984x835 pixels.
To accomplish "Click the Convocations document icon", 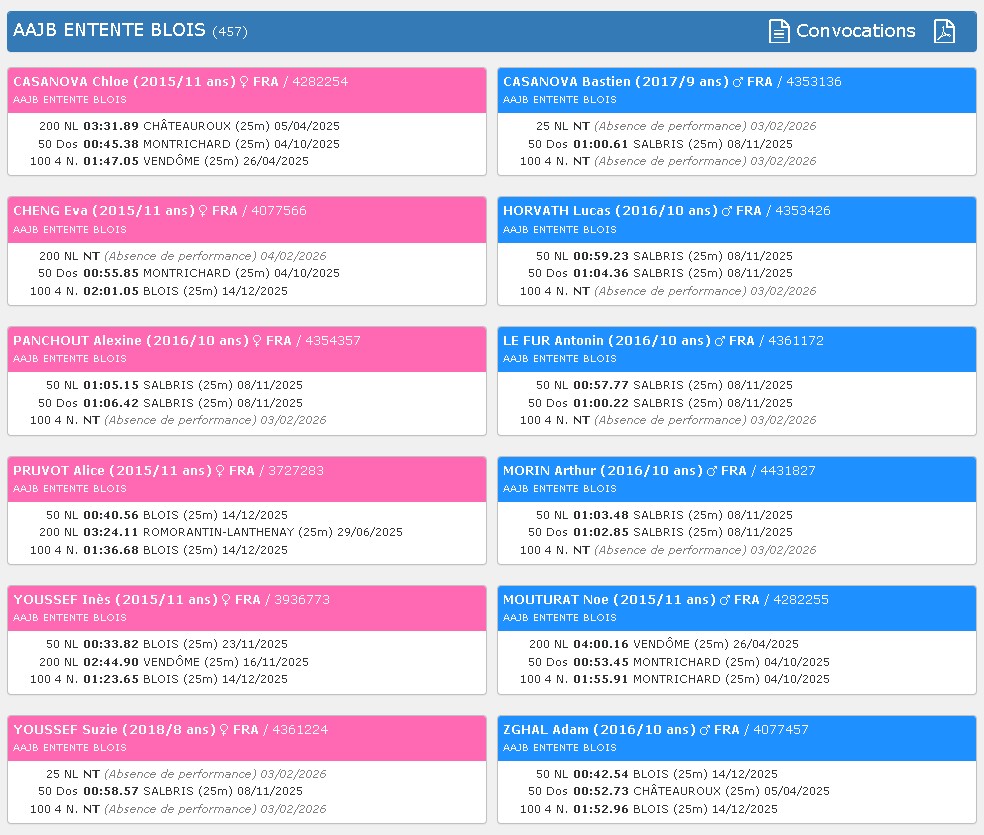I will pos(779,31).
